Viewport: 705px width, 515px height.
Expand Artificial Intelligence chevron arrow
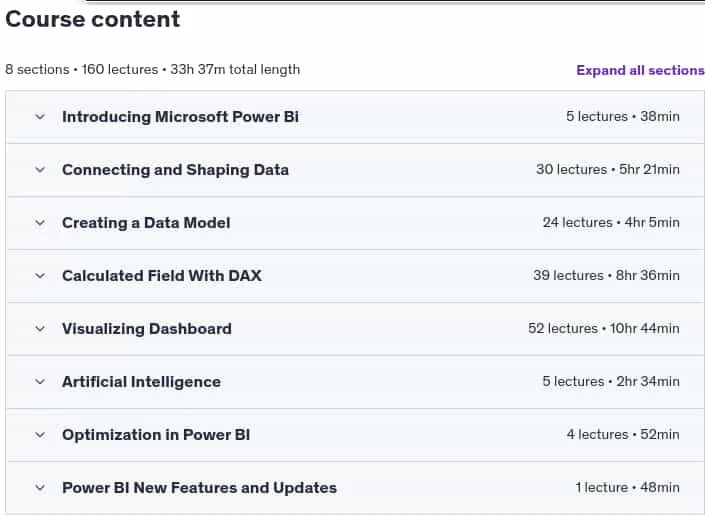point(40,382)
